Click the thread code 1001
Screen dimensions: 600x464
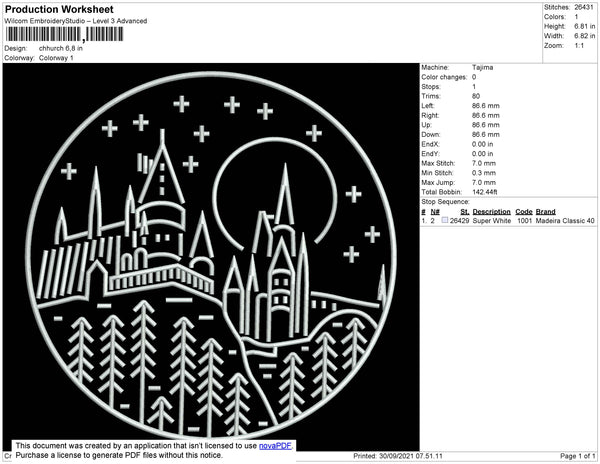click(525, 221)
